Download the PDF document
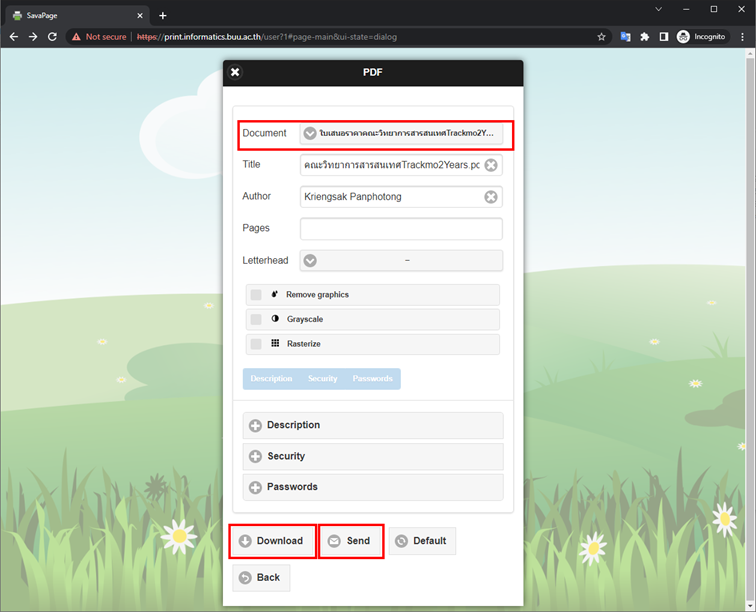Image resolution: width=756 pixels, height=612 pixels. coord(272,541)
